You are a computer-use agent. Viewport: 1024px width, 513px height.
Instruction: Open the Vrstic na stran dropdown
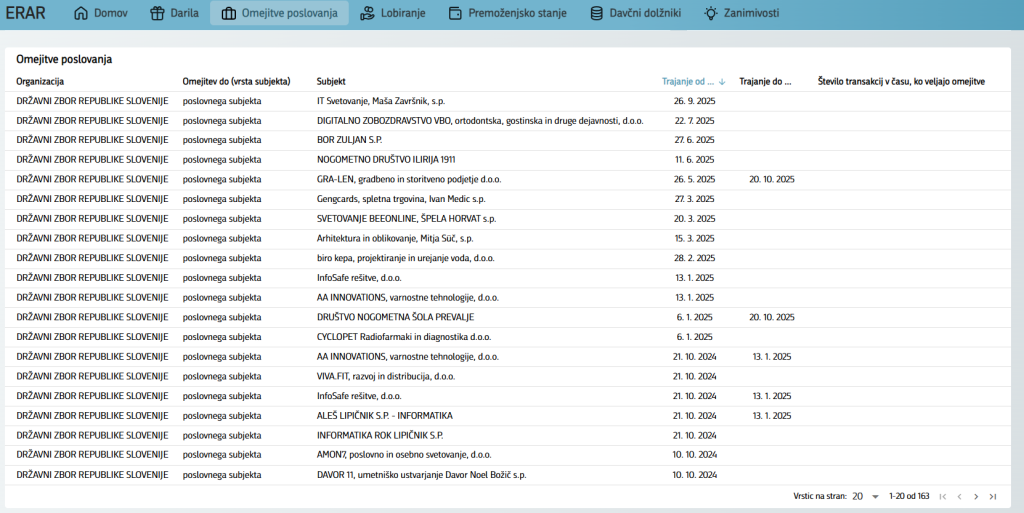tap(865, 496)
